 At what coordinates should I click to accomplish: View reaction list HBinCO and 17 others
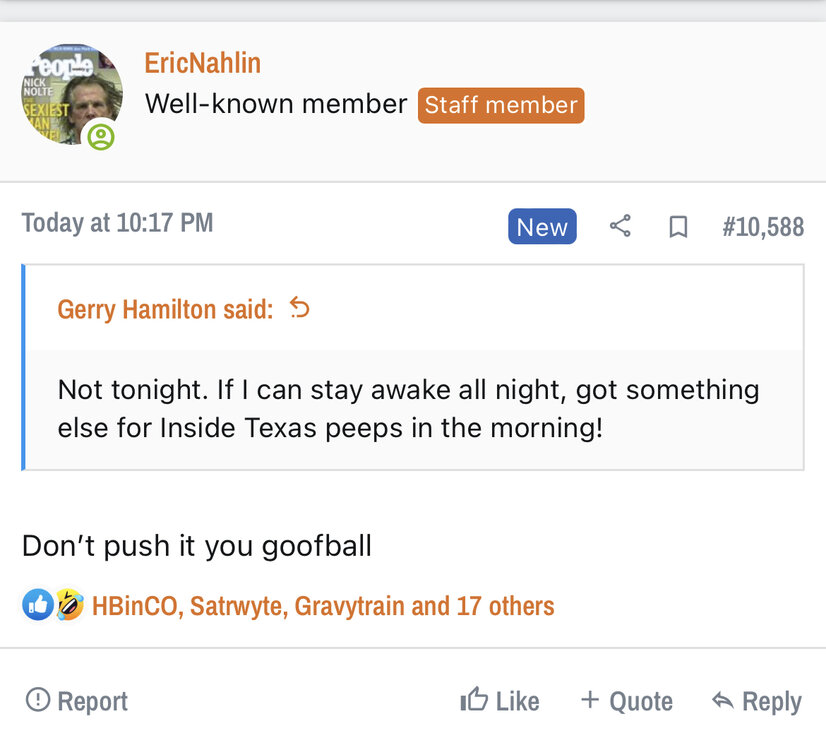[322, 605]
